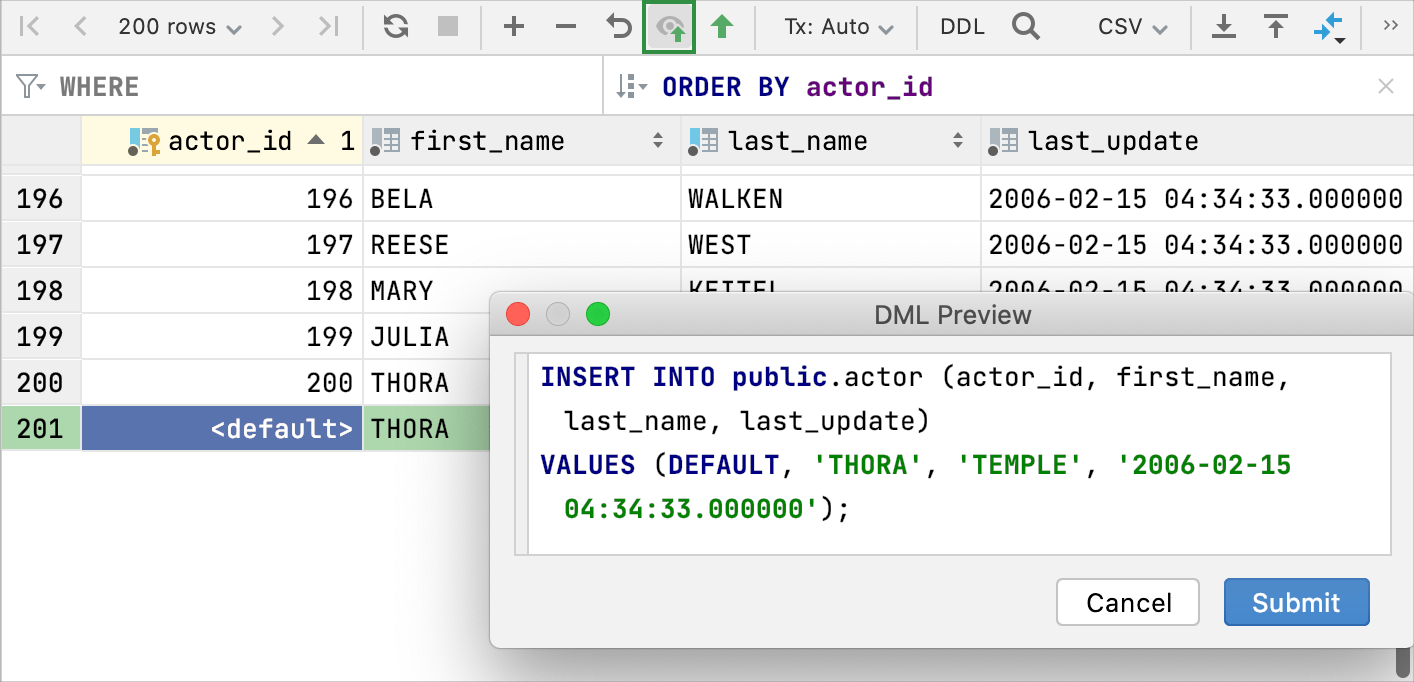Delete row with minus icon

pyautogui.click(x=566, y=27)
